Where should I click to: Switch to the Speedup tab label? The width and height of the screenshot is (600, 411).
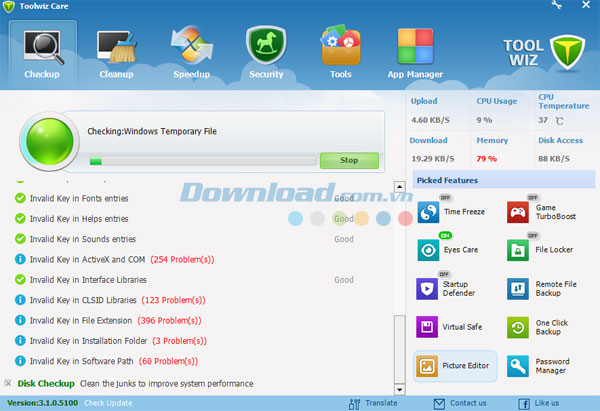tap(191, 74)
